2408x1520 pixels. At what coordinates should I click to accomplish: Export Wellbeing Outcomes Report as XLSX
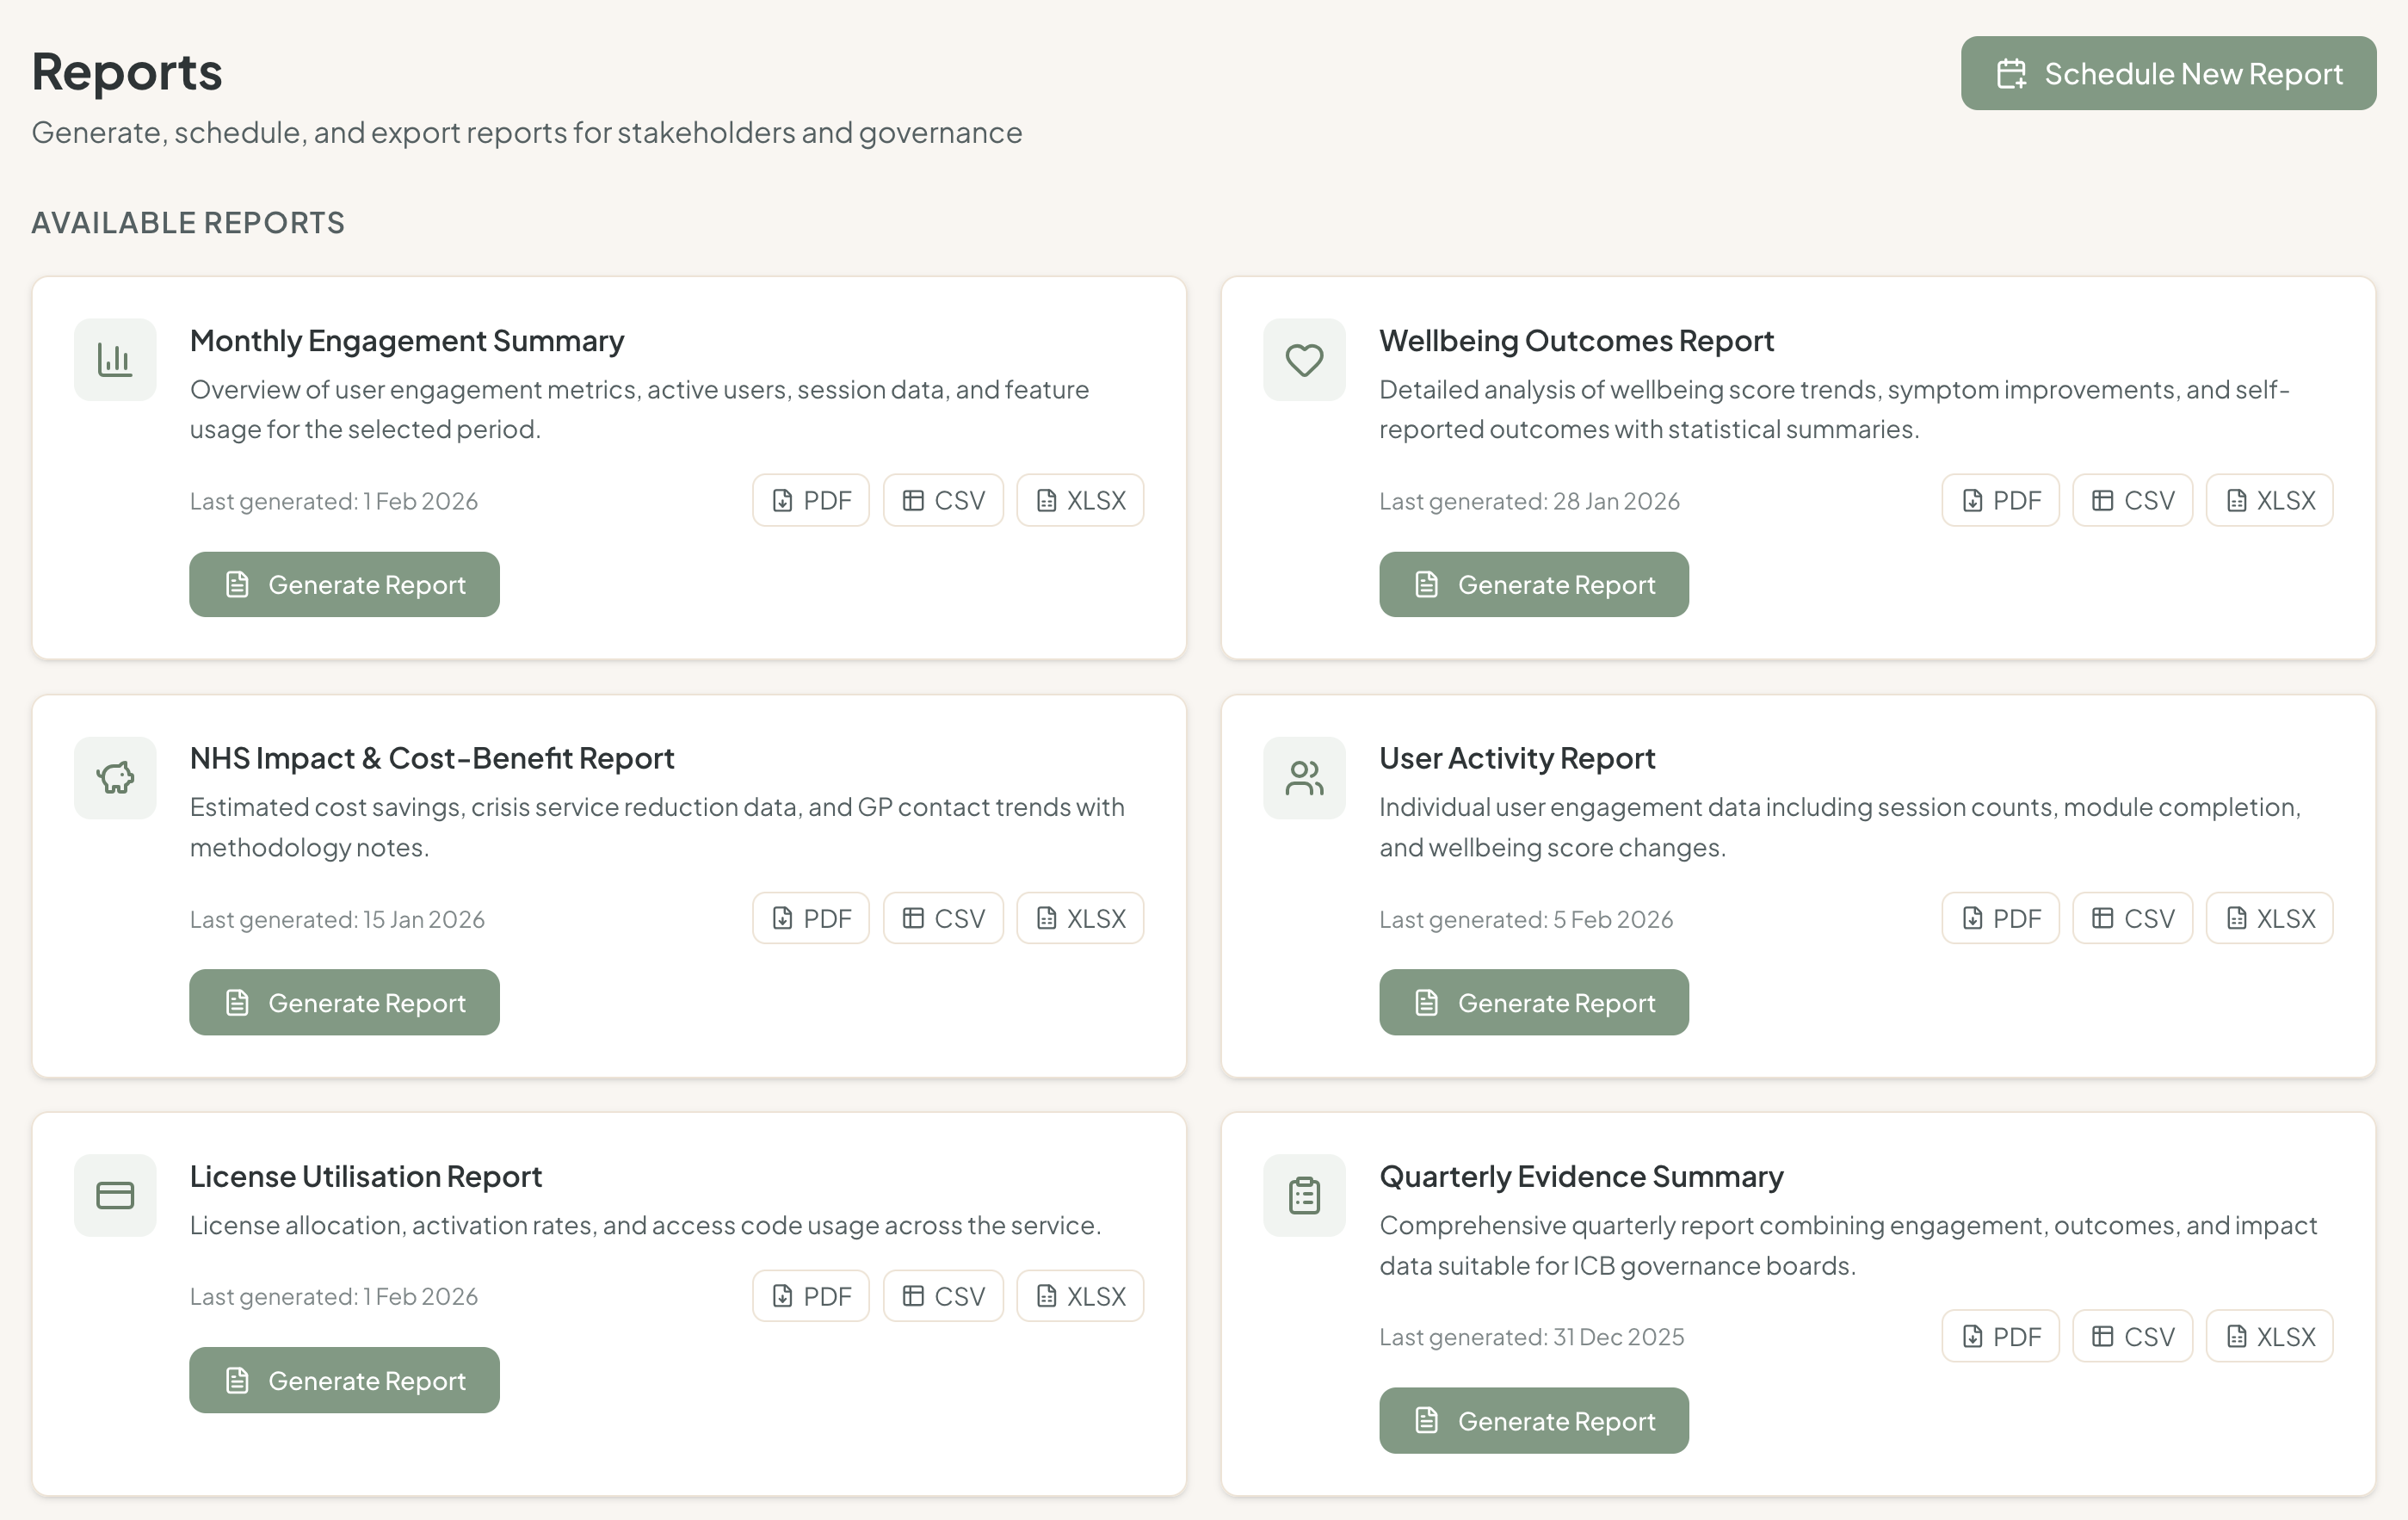point(2268,500)
